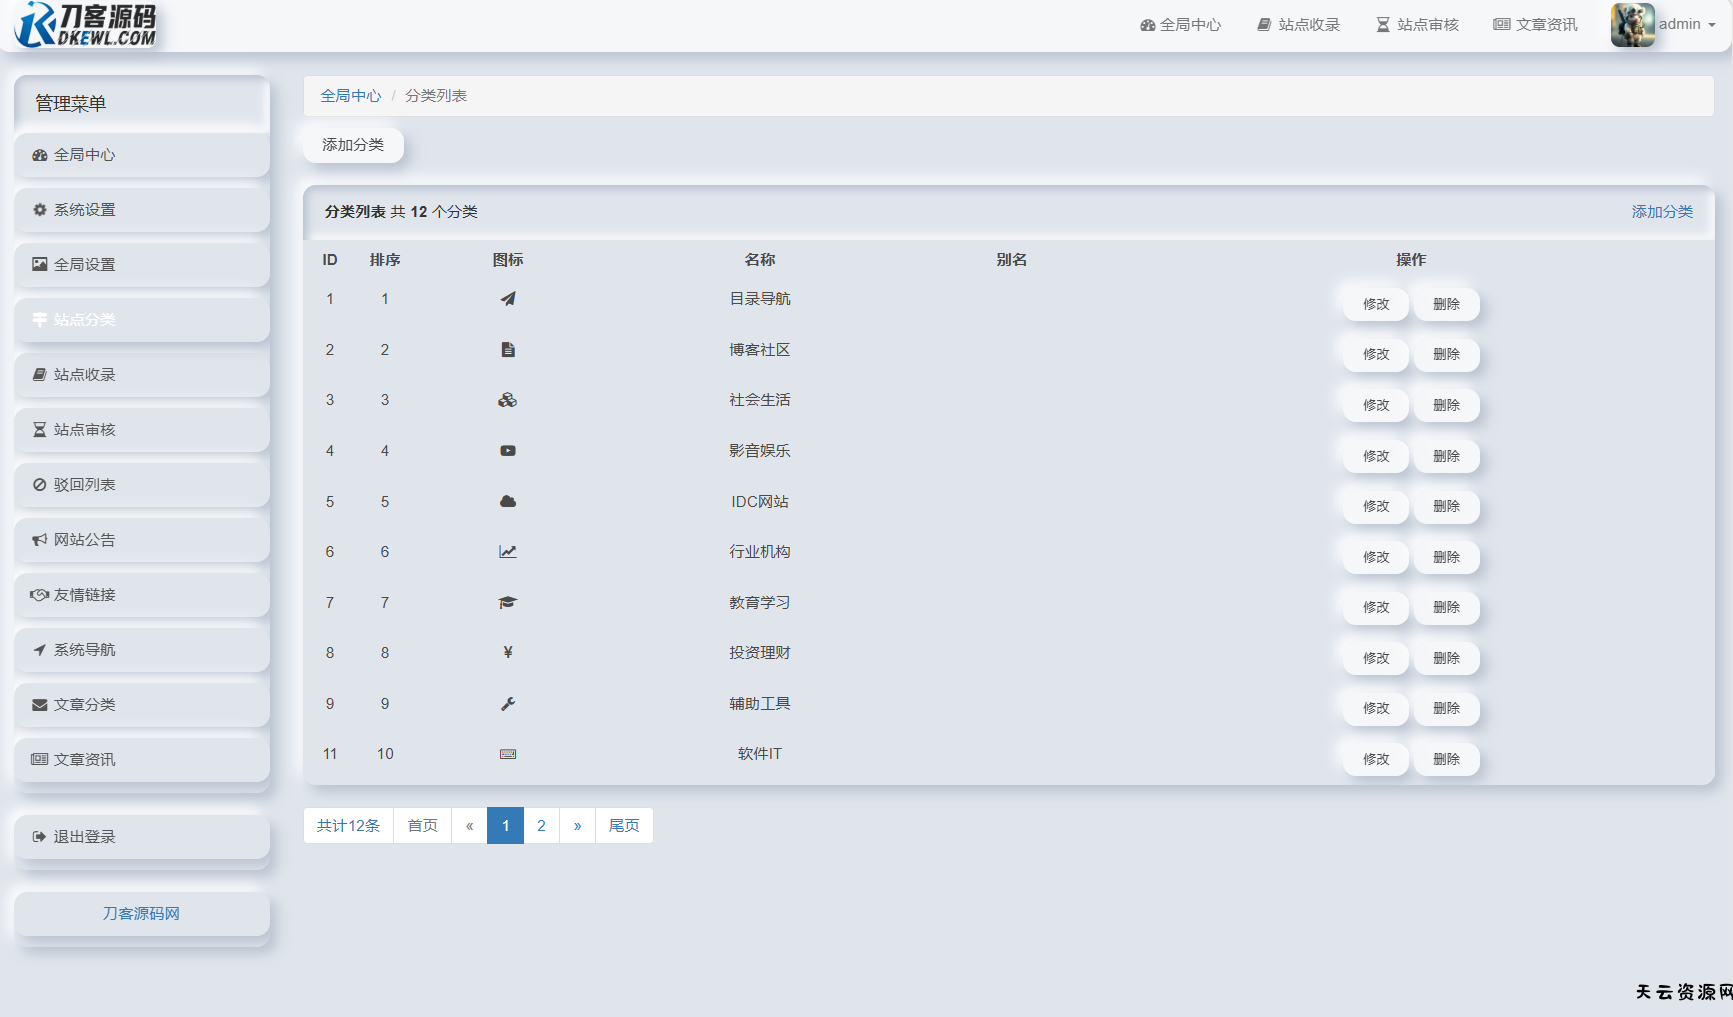Click the graduation cap icon for 教育学习
Viewport: 1733px width, 1017px height.
click(508, 603)
